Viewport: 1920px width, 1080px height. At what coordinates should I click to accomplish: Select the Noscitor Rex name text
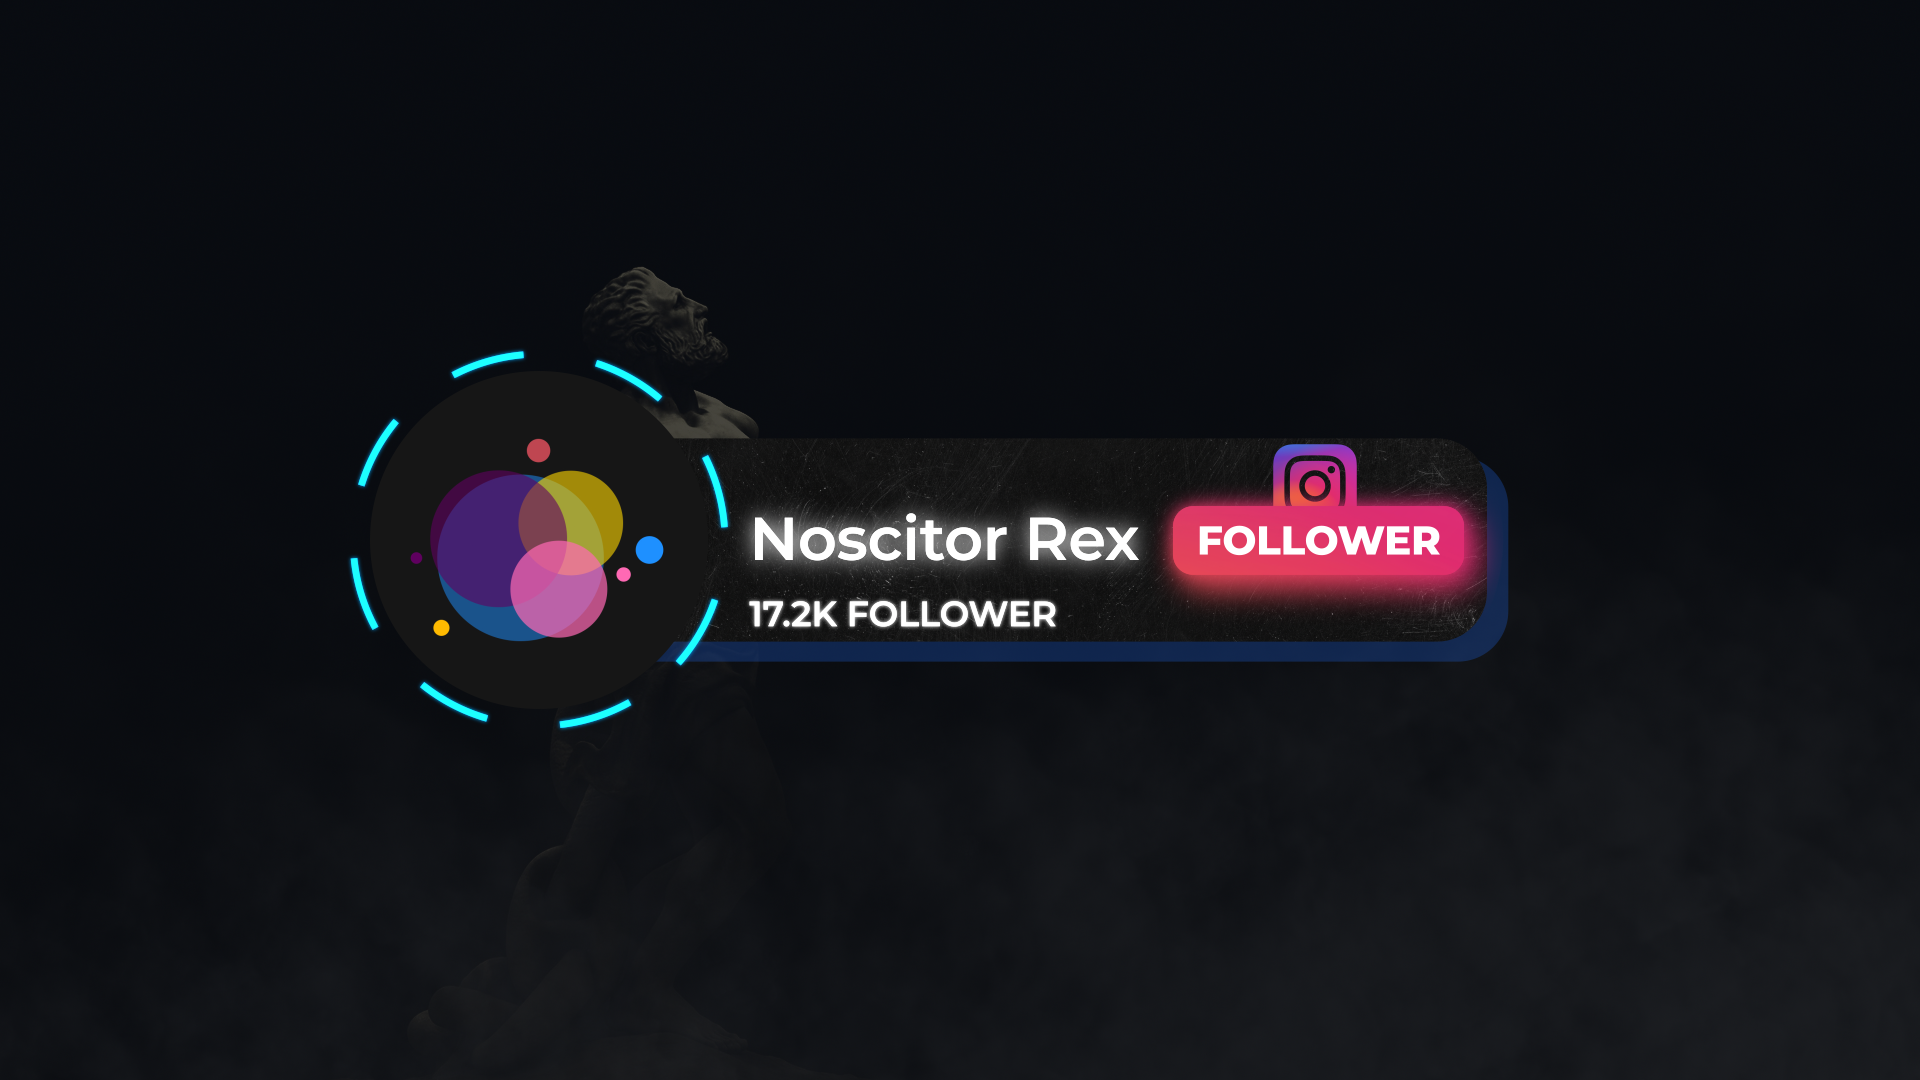point(945,540)
